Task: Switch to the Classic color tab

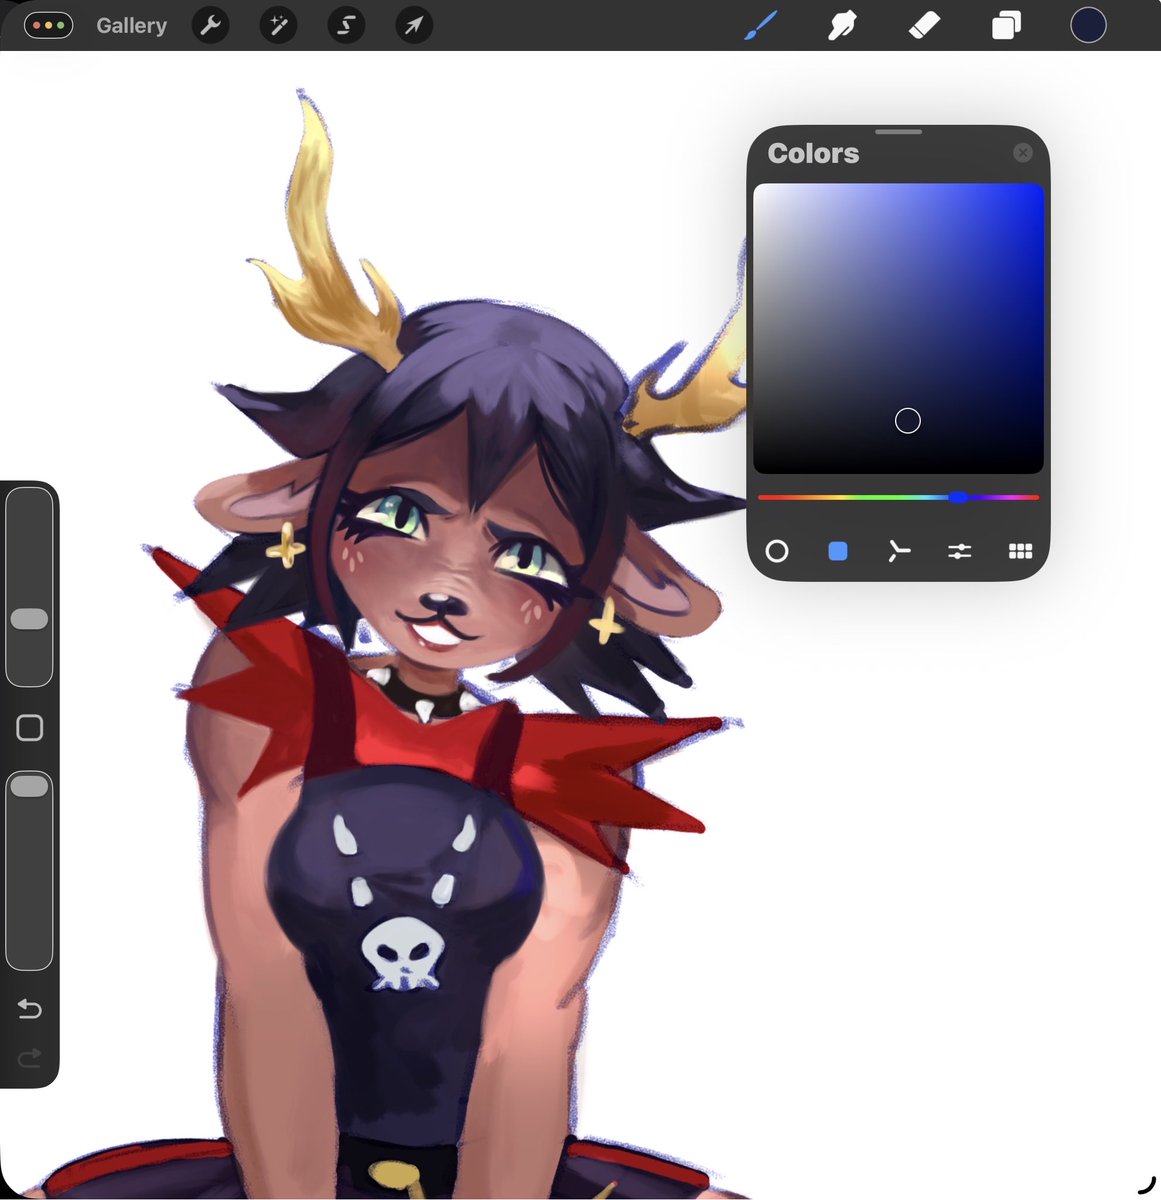Action: click(838, 551)
